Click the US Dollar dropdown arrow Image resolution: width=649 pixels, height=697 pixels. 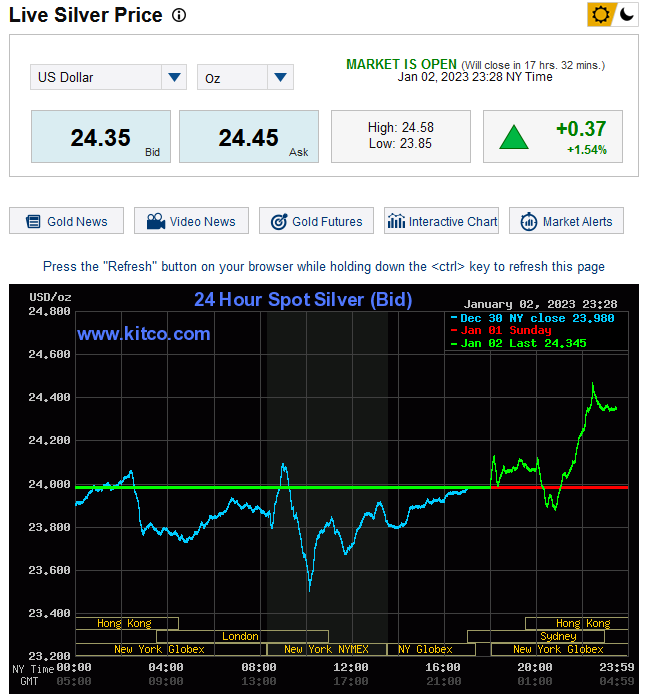174,77
